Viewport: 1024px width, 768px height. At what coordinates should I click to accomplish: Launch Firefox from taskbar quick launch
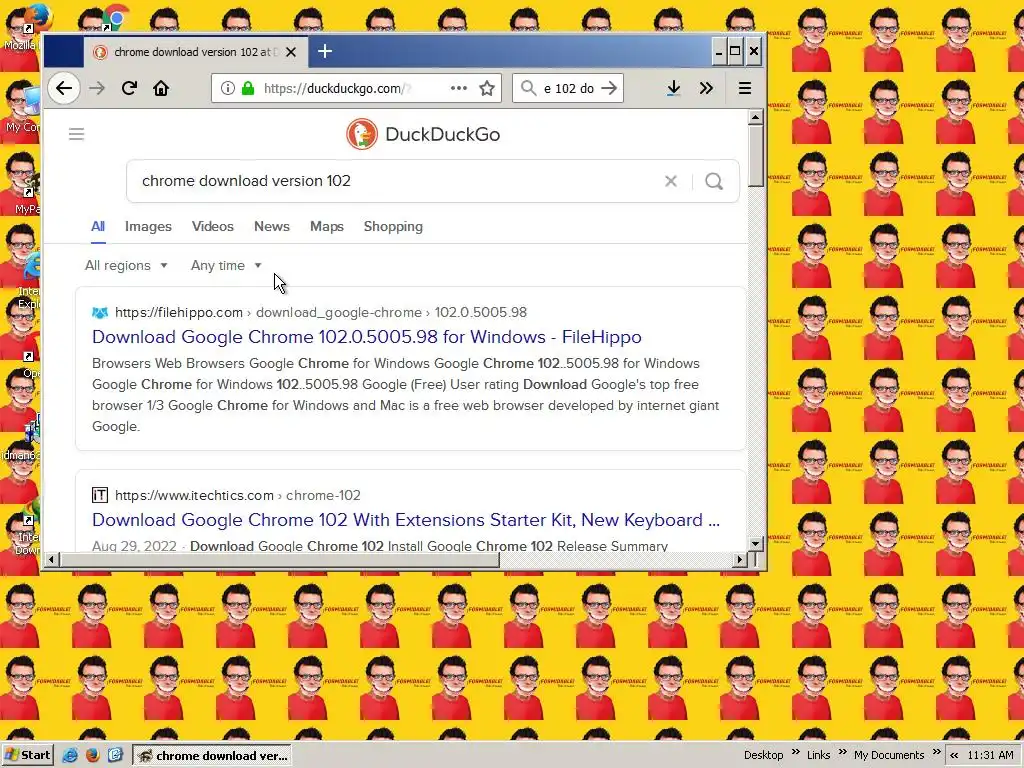(x=93, y=756)
